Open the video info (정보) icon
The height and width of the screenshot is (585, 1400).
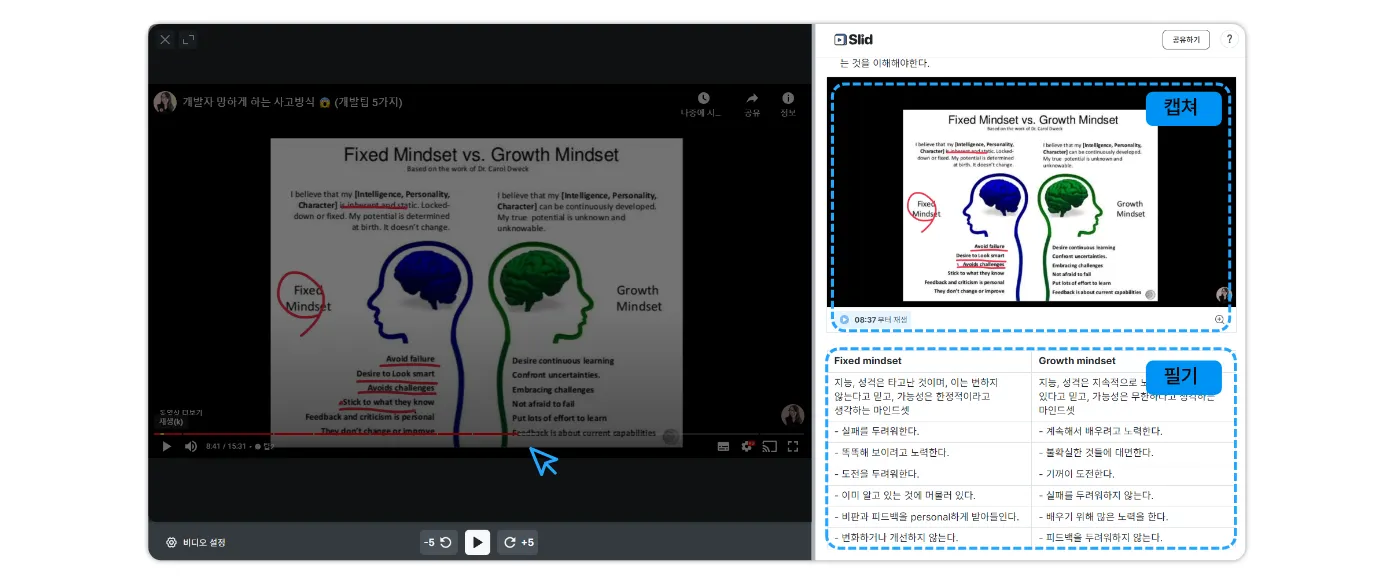click(788, 104)
